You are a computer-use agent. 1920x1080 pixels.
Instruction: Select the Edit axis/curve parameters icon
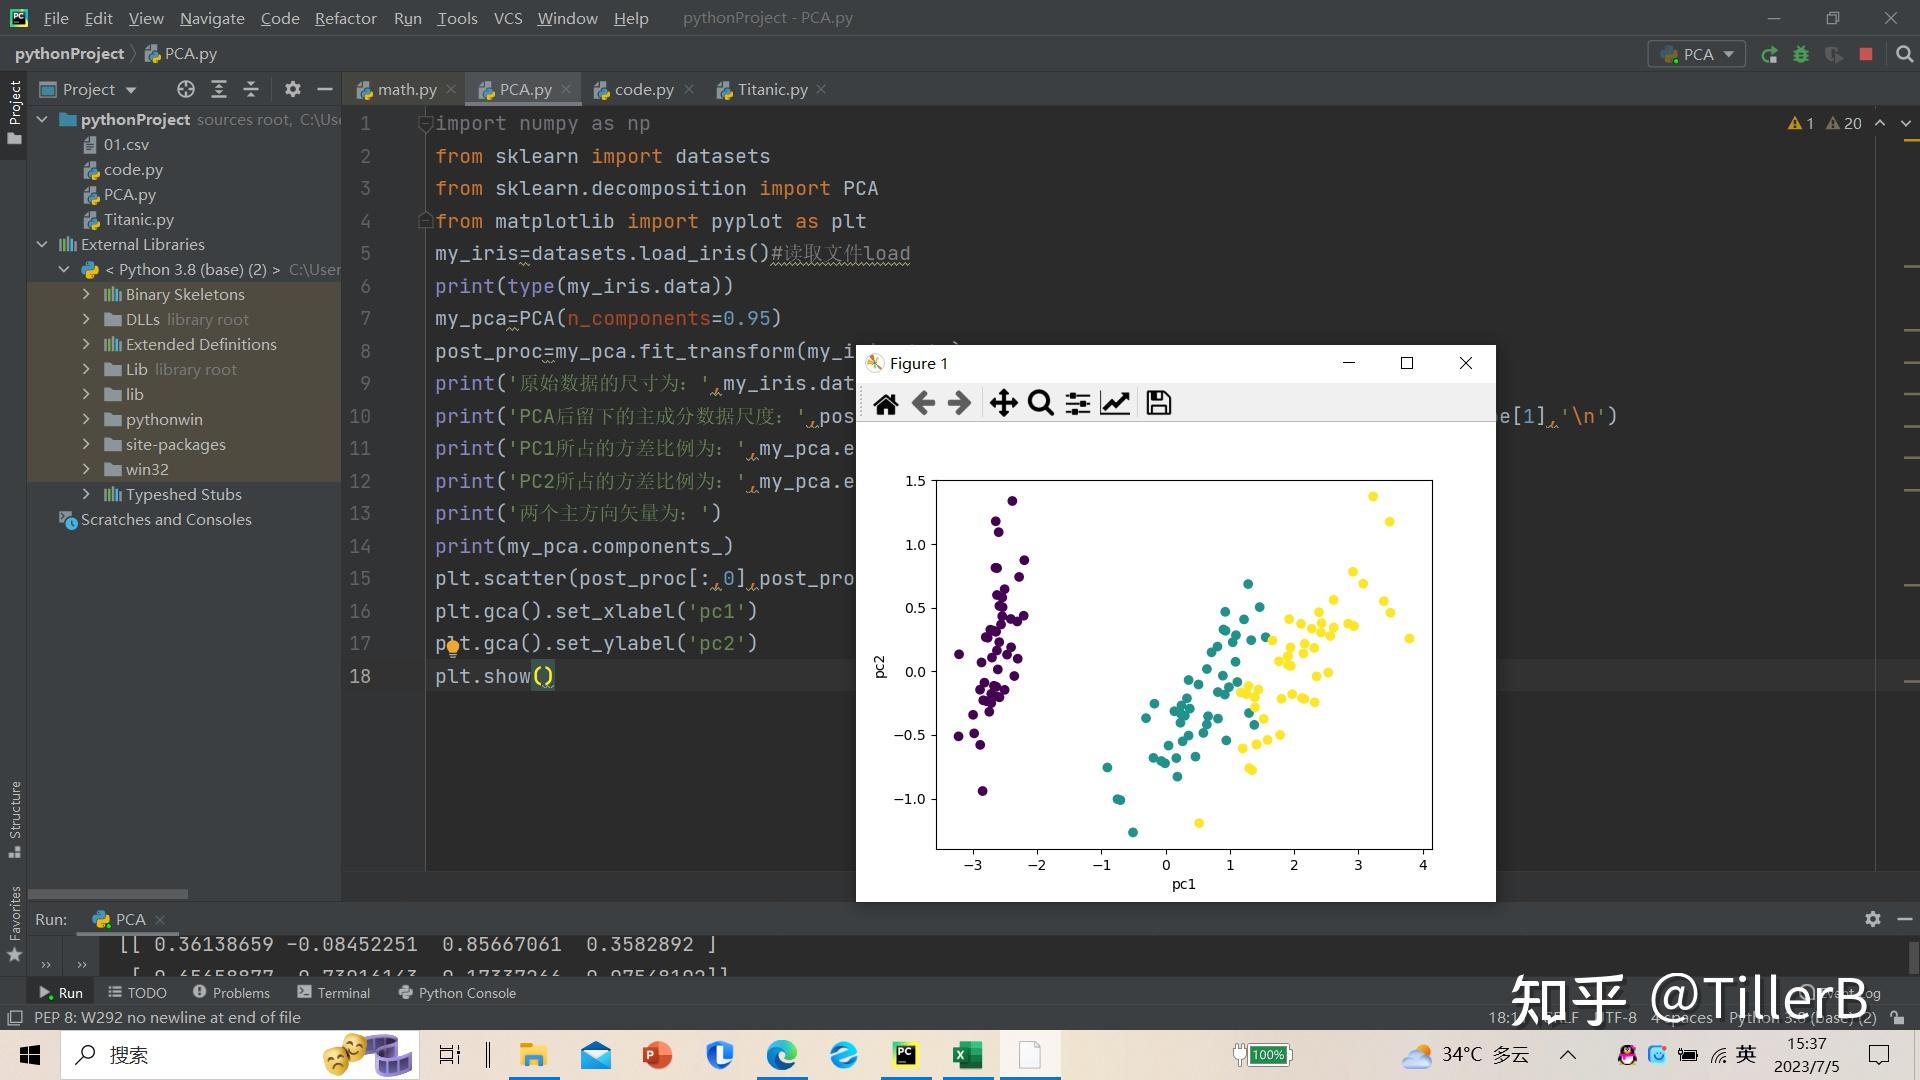1114,404
